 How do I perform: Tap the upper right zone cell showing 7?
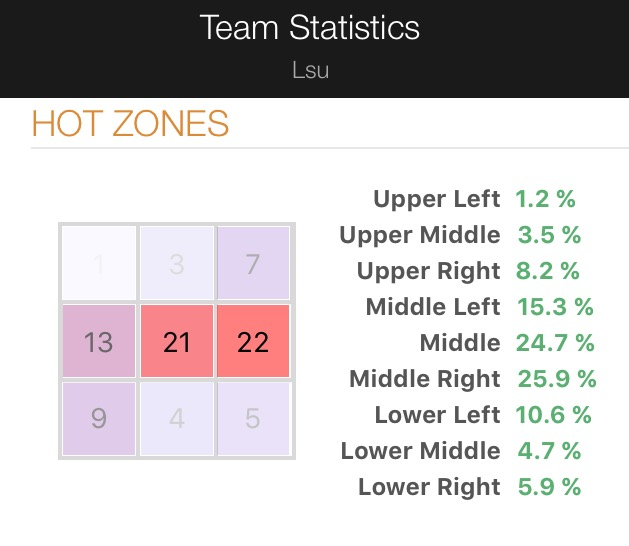(253, 264)
